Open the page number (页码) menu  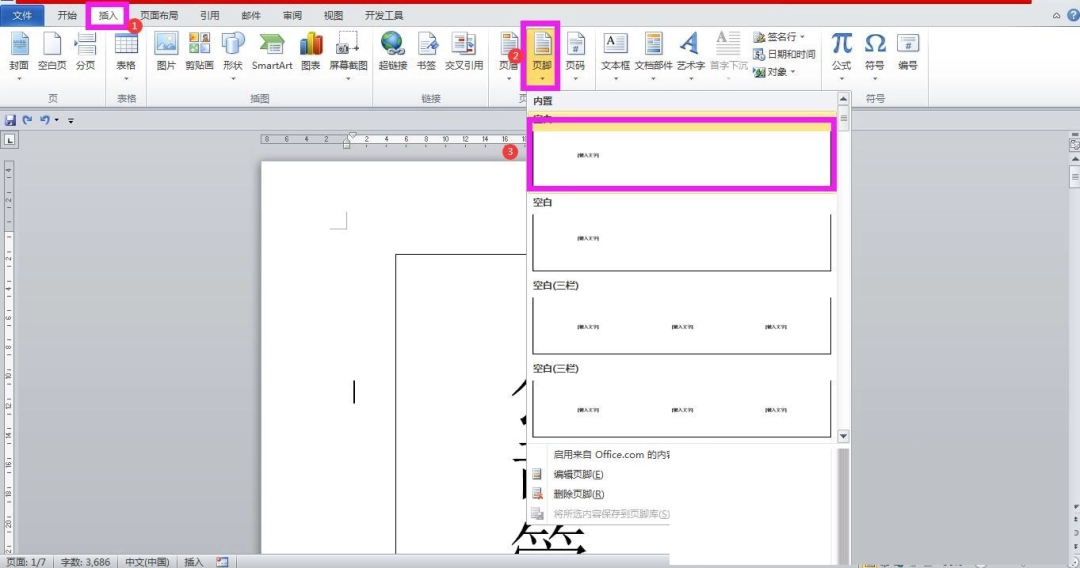(575, 55)
